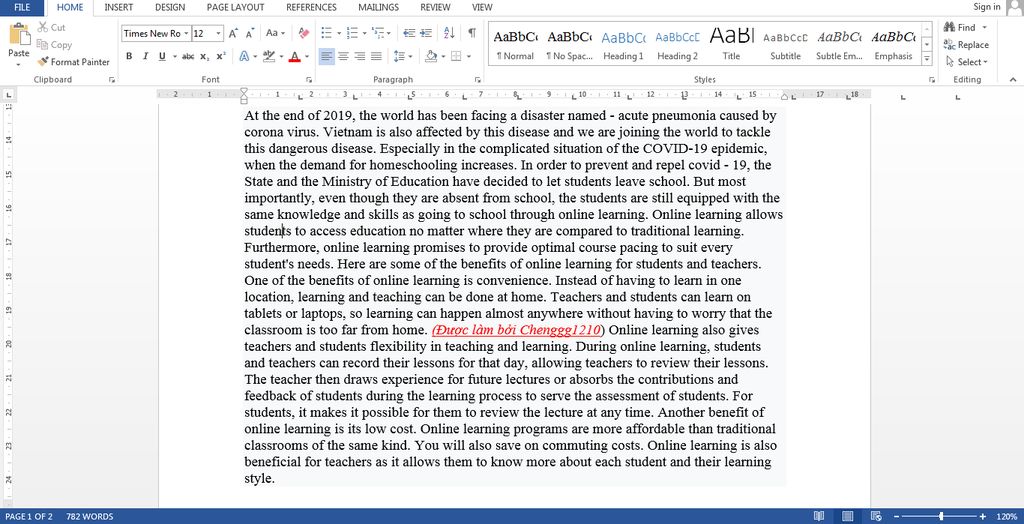Show or hide paragraph marks

point(472,33)
